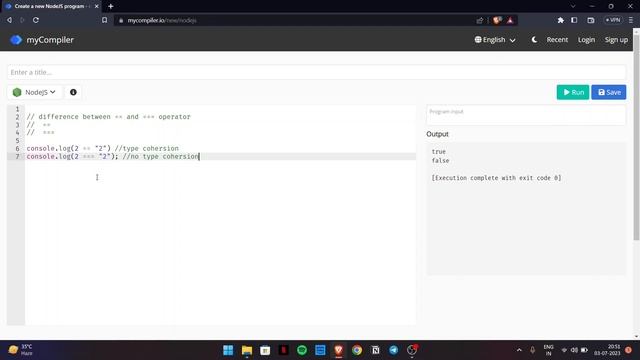Open the tab search chevron dropdown
Viewport: 640px width, 360px height.
coord(573,6)
